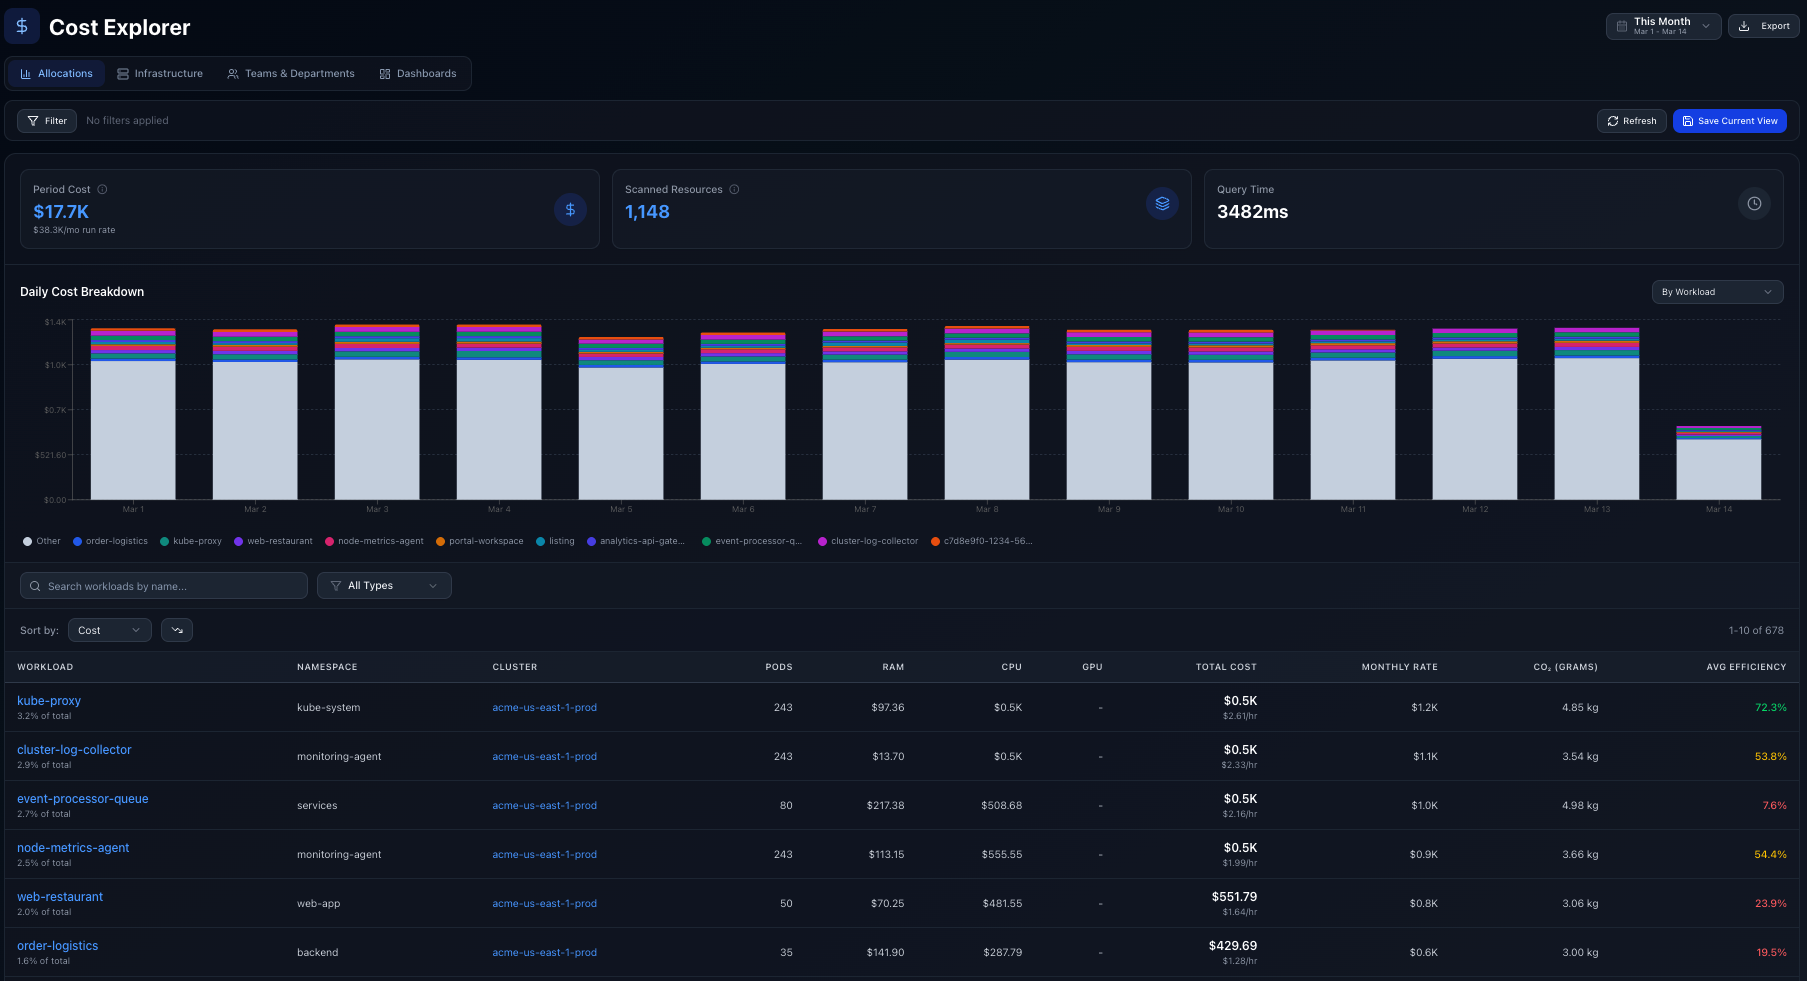Expand the By Workload grouping dropdown
Image resolution: width=1807 pixels, height=981 pixels.
tap(1717, 292)
